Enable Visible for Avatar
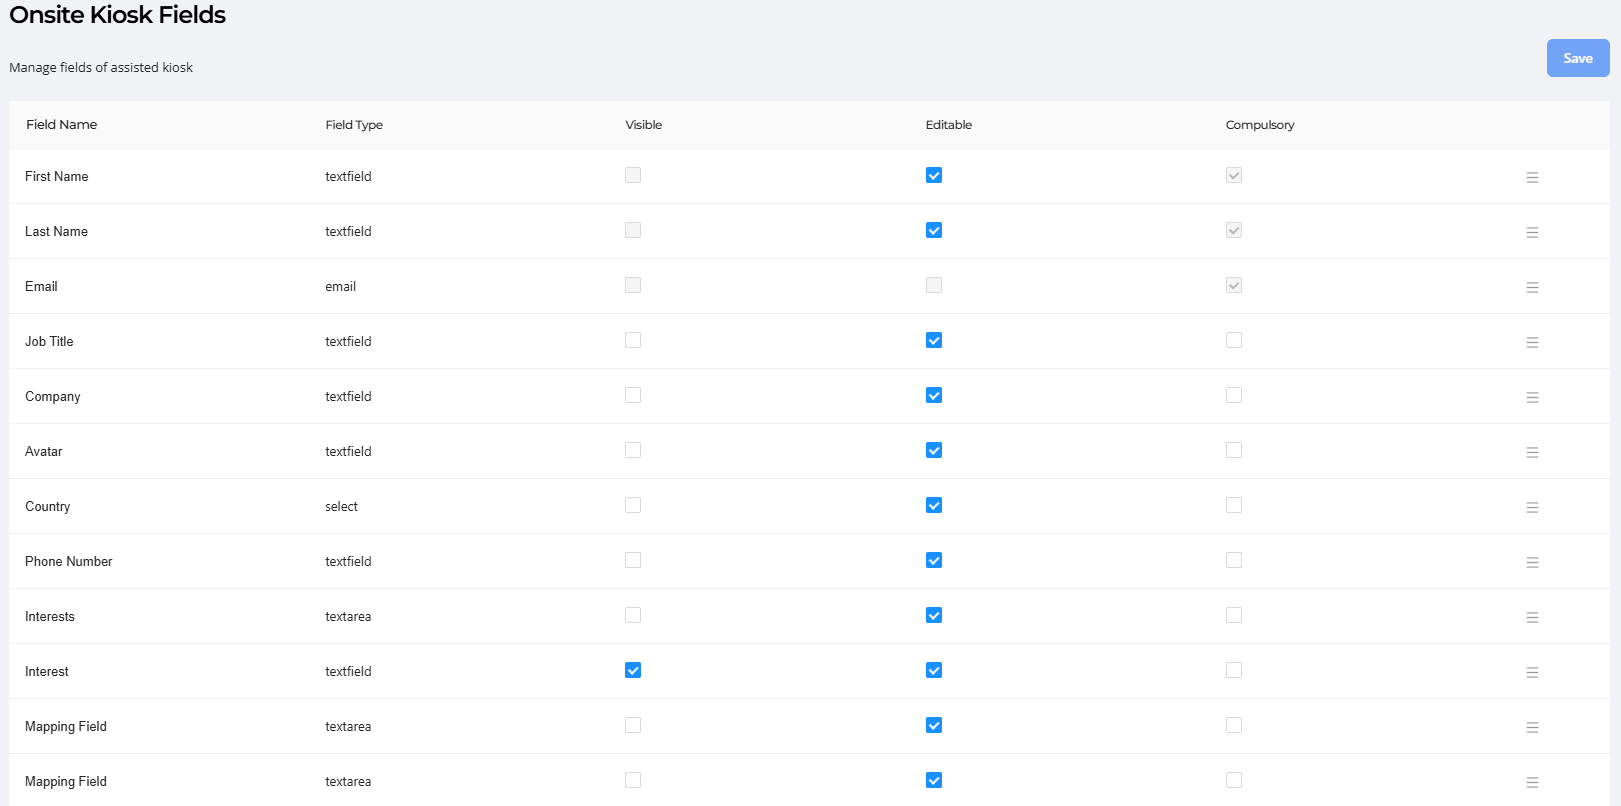 click(x=633, y=450)
